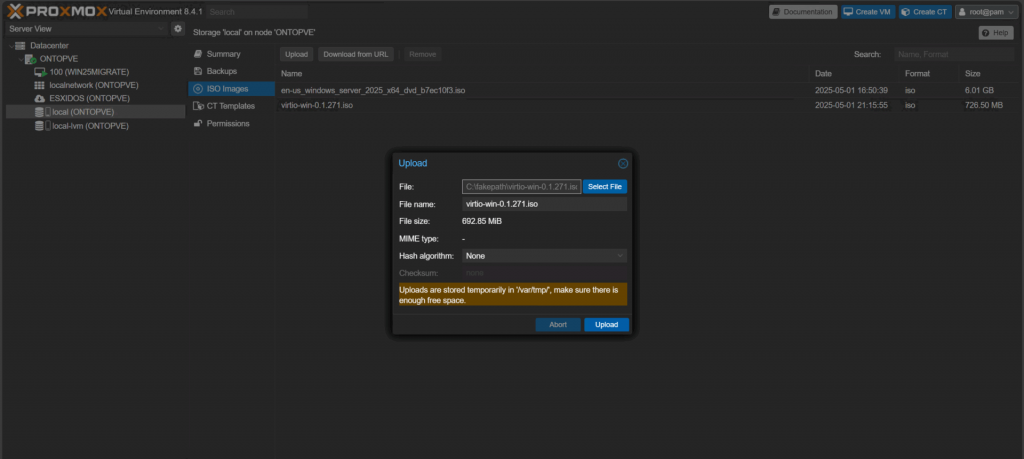This screenshot has width=1024, height=459.
Task: Close the Upload dialog with X icon
Action: [623, 163]
